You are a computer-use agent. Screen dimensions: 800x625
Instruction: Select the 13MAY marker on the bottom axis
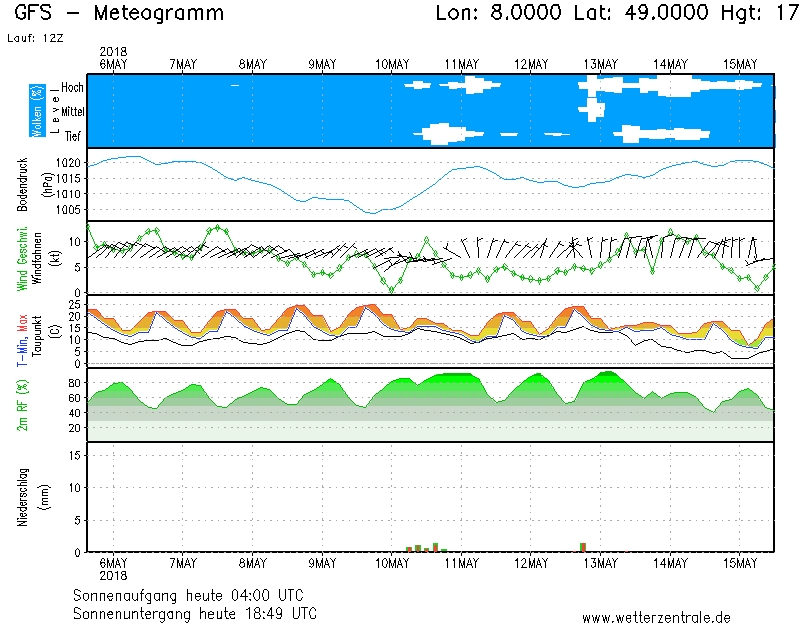tap(601, 564)
